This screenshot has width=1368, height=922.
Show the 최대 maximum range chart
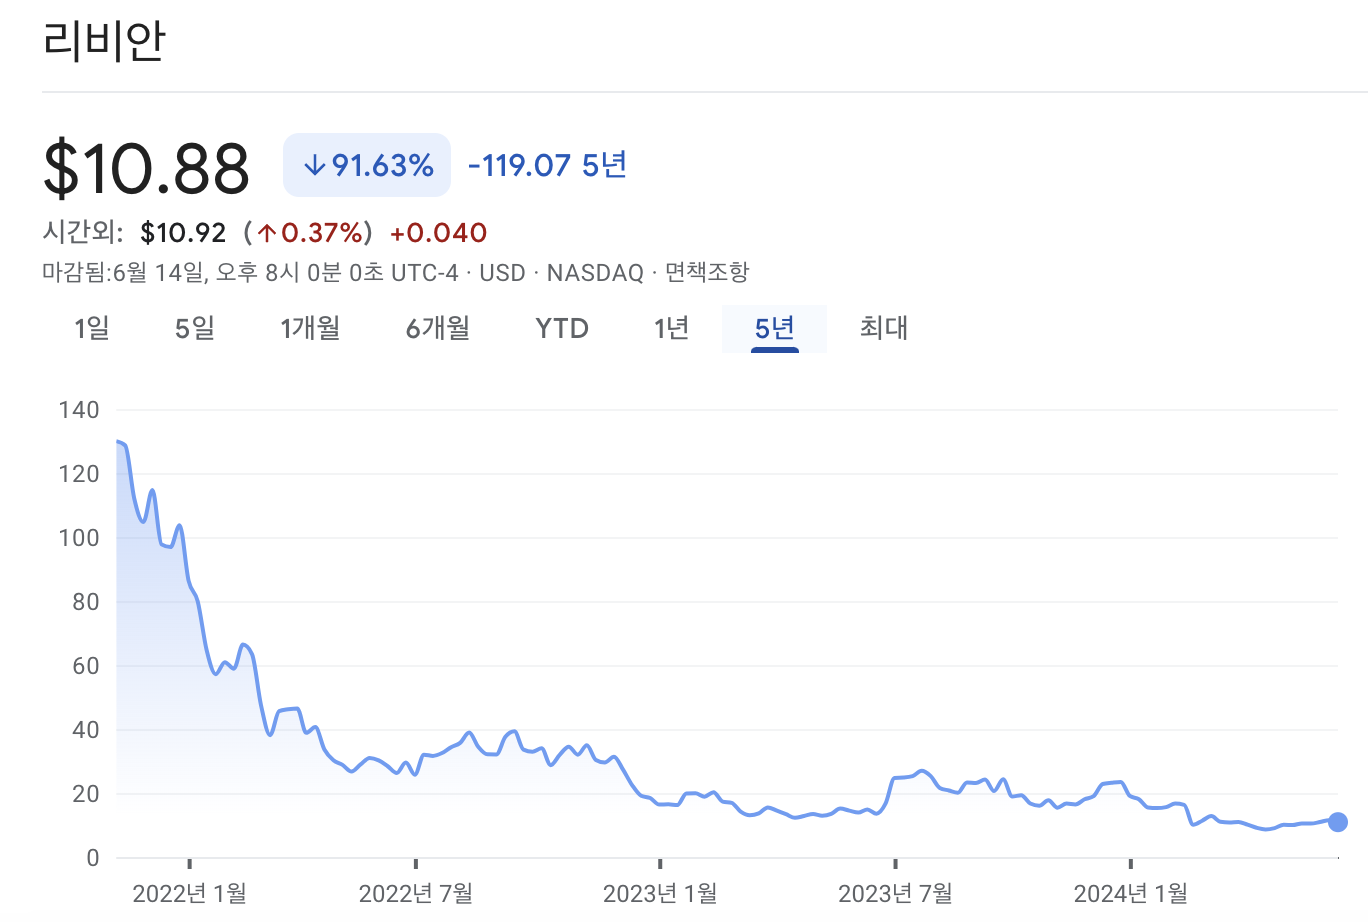884,328
